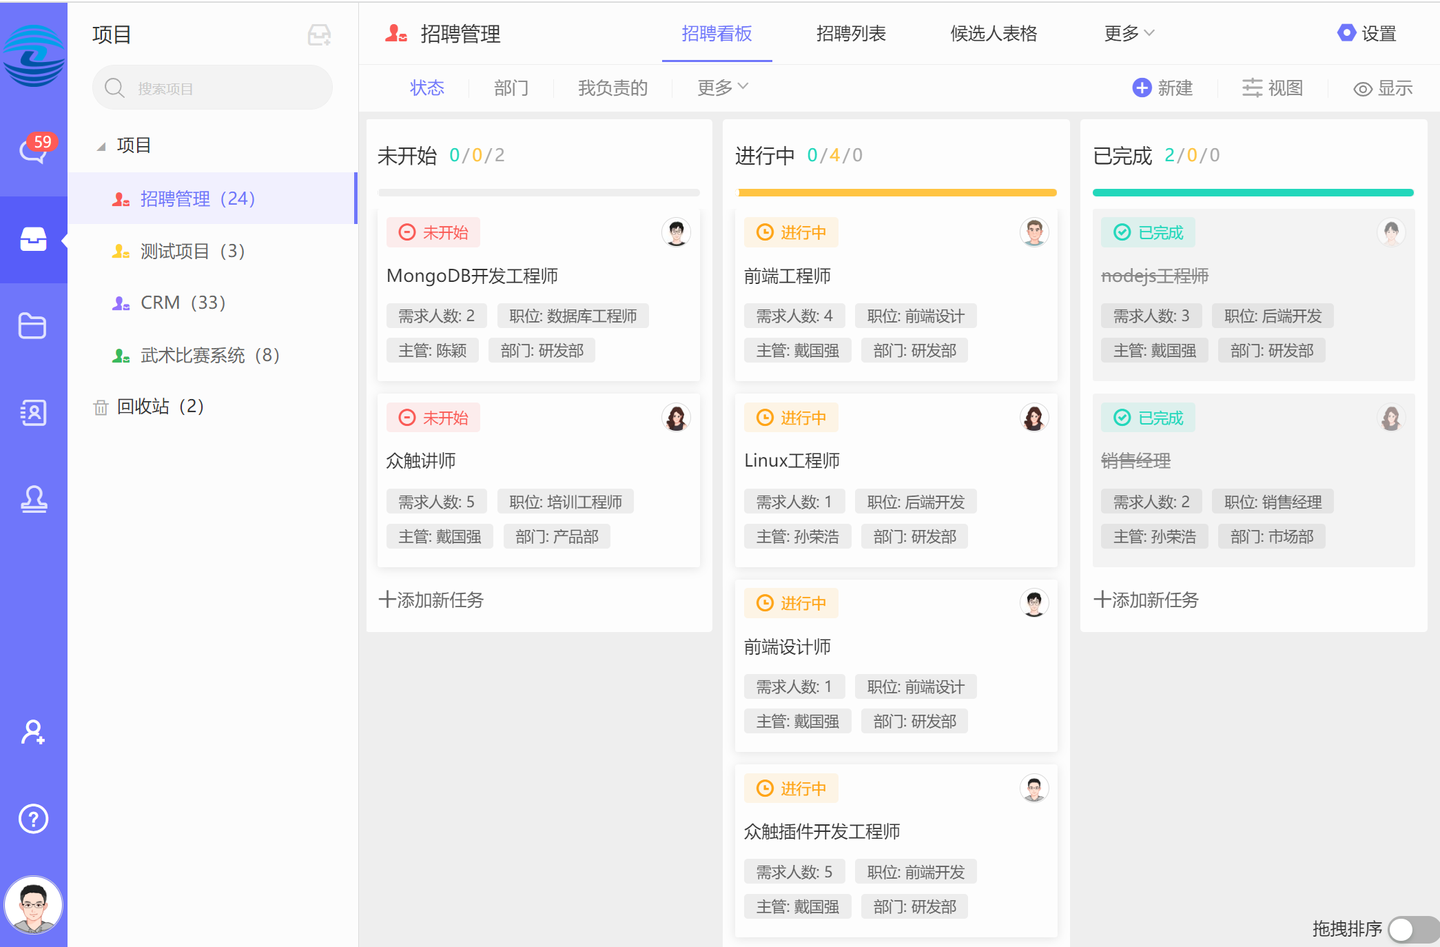Collapse the 项目 tree node
This screenshot has height=947, width=1440.
pyautogui.click(x=100, y=145)
